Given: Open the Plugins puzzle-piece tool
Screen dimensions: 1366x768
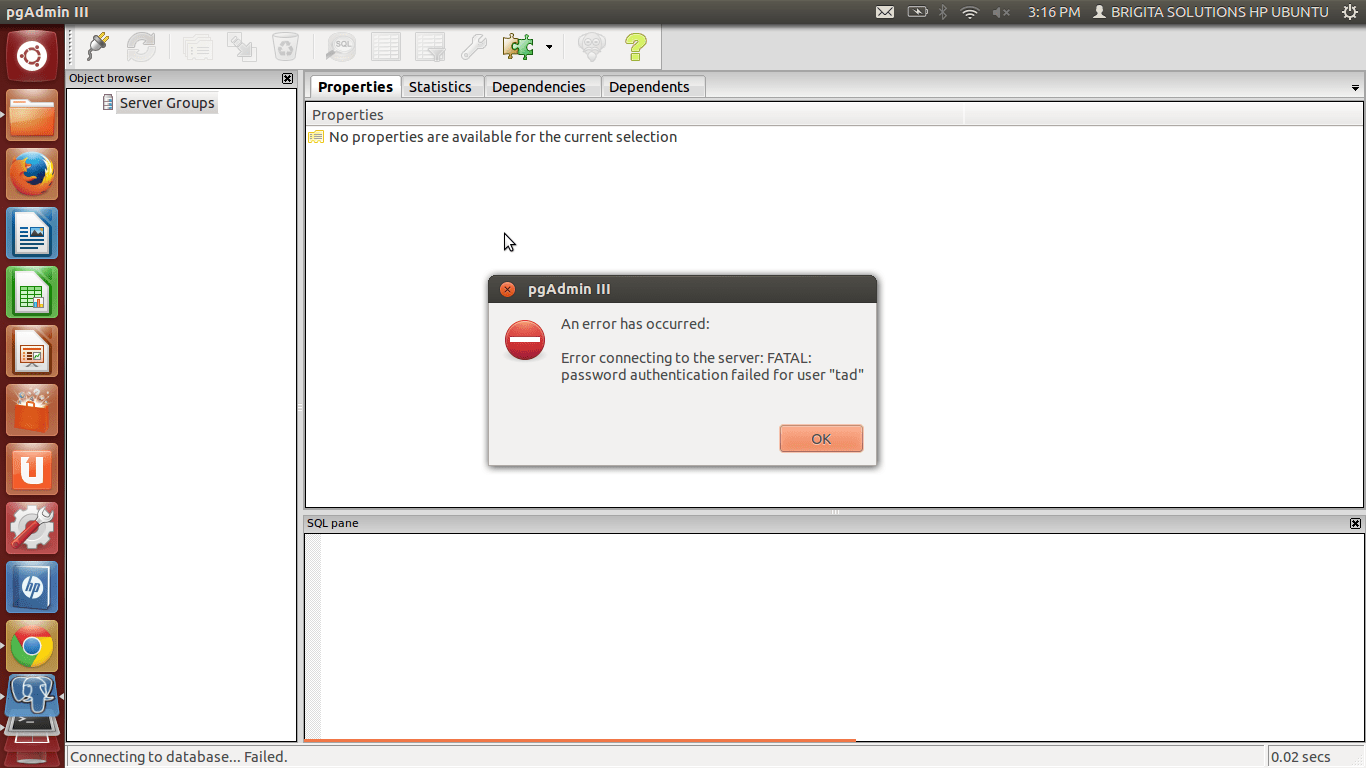Looking at the screenshot, I should pyautogui.click(x=518, y=47).
